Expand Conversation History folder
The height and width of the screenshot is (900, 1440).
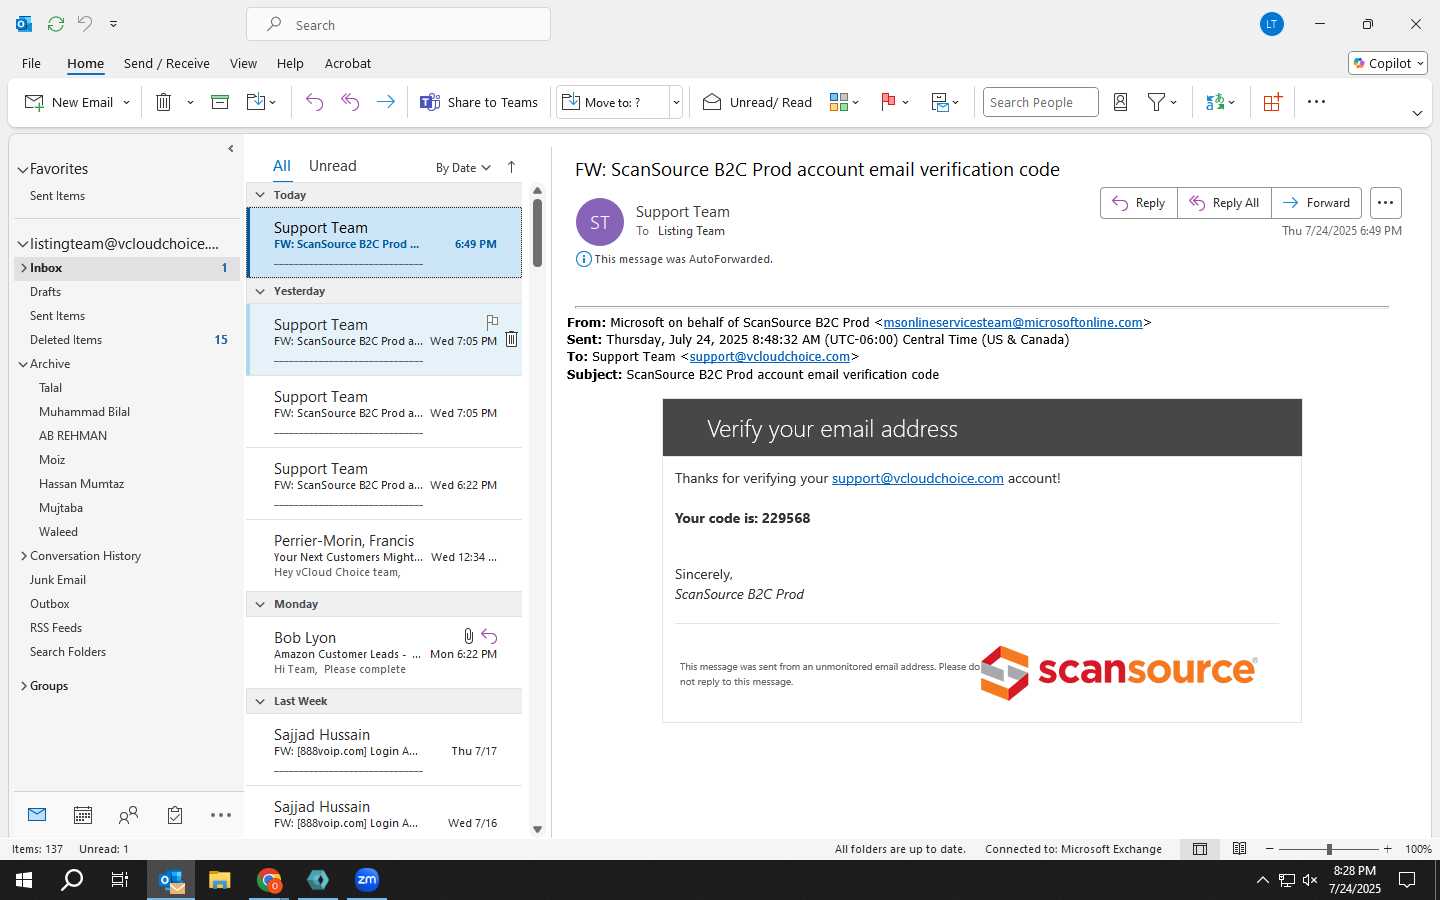point(23,556)
